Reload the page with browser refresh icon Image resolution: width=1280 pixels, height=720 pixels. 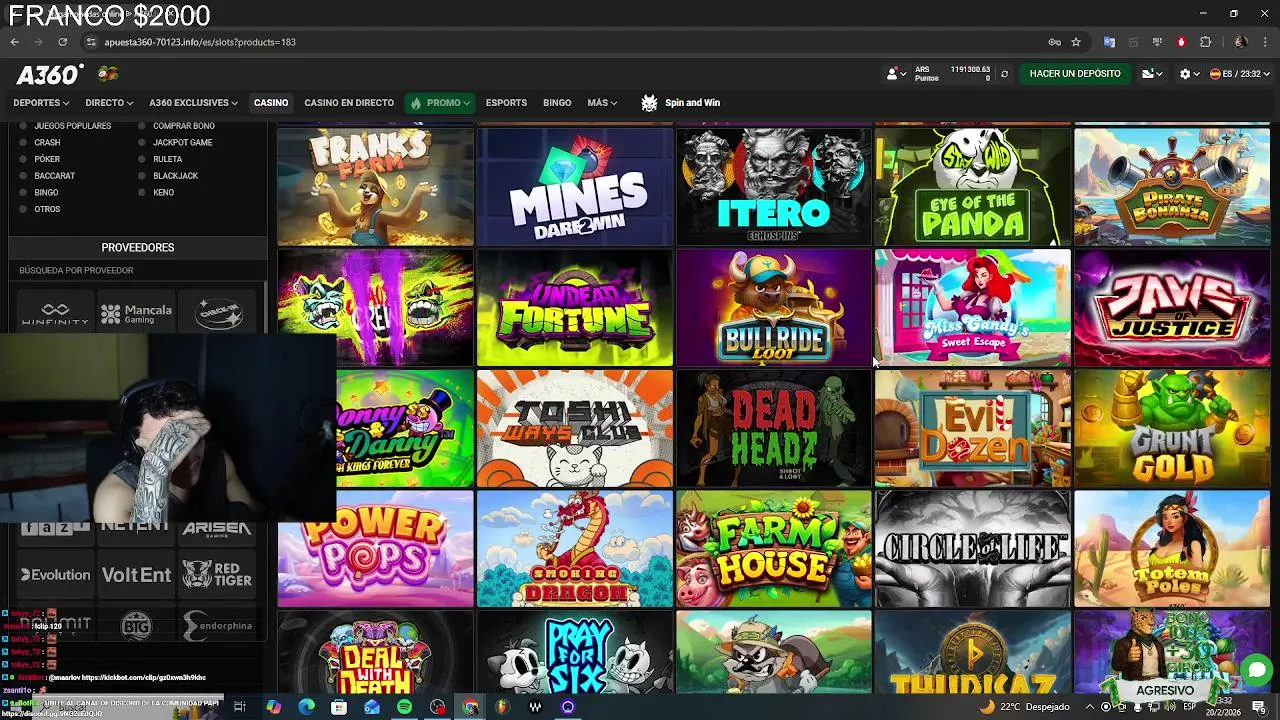click(62, 42)
